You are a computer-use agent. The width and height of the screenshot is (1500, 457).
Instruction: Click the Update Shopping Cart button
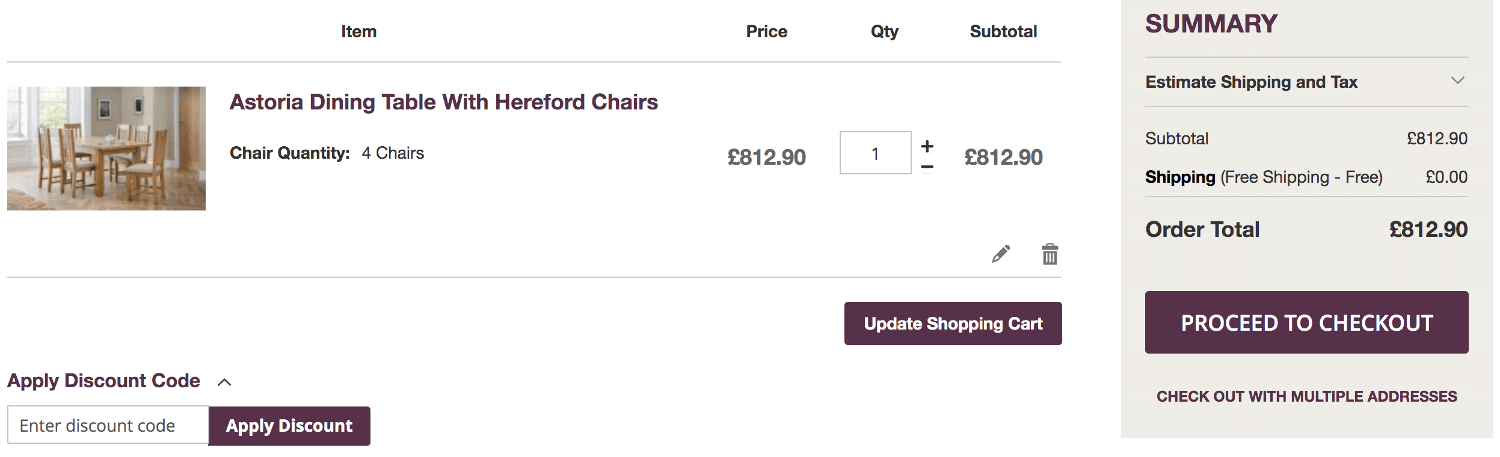953,324
